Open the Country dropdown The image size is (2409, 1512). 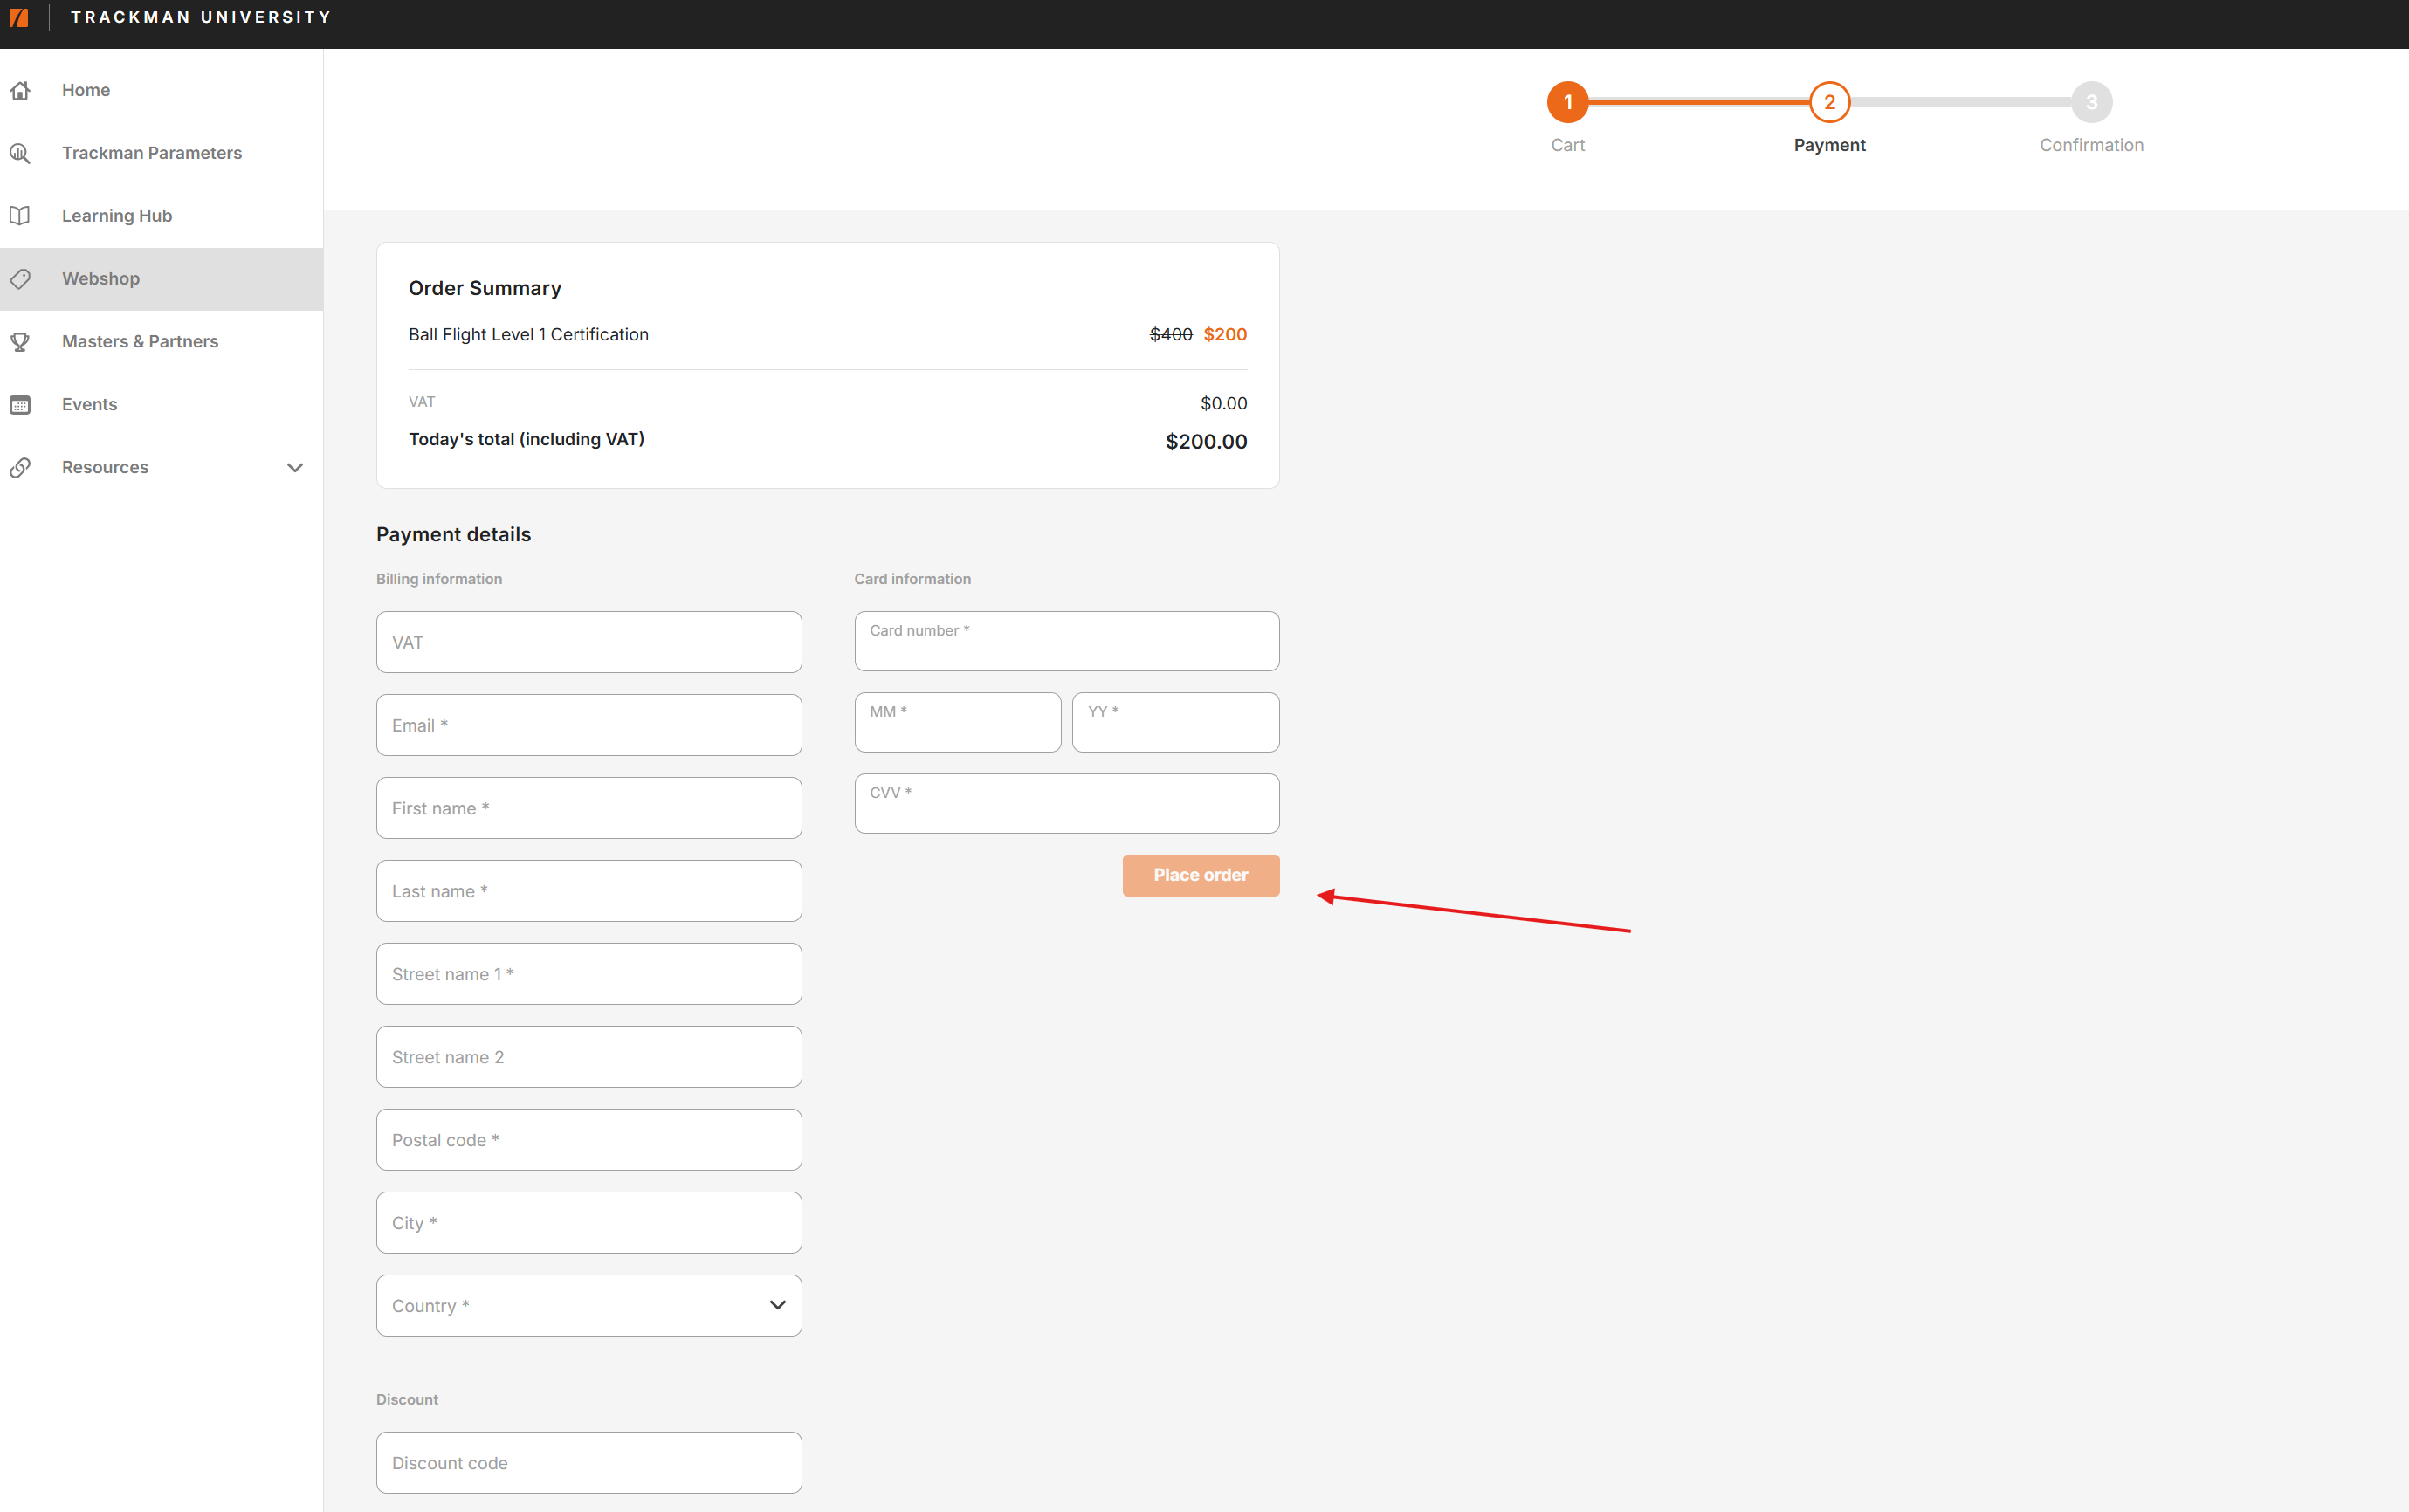589,1305
